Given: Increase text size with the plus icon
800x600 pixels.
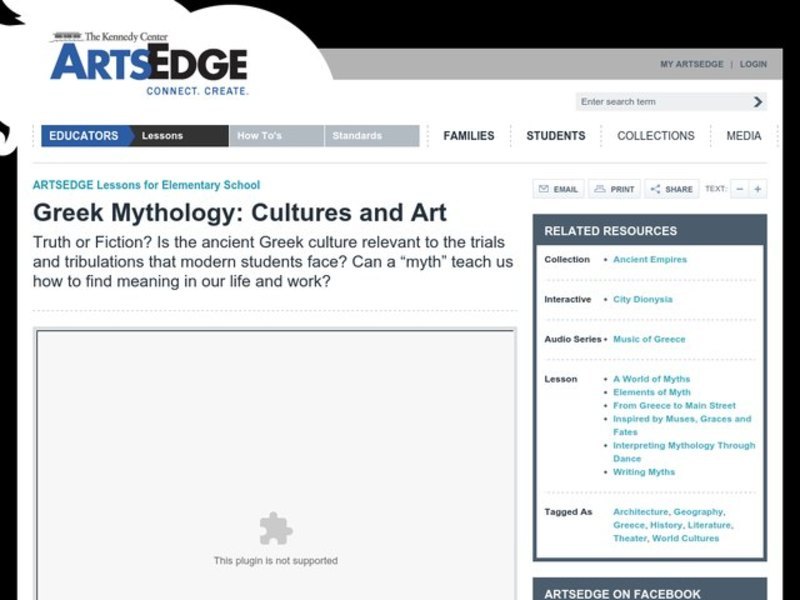Looking at the screenshot, I should [757, 189].
